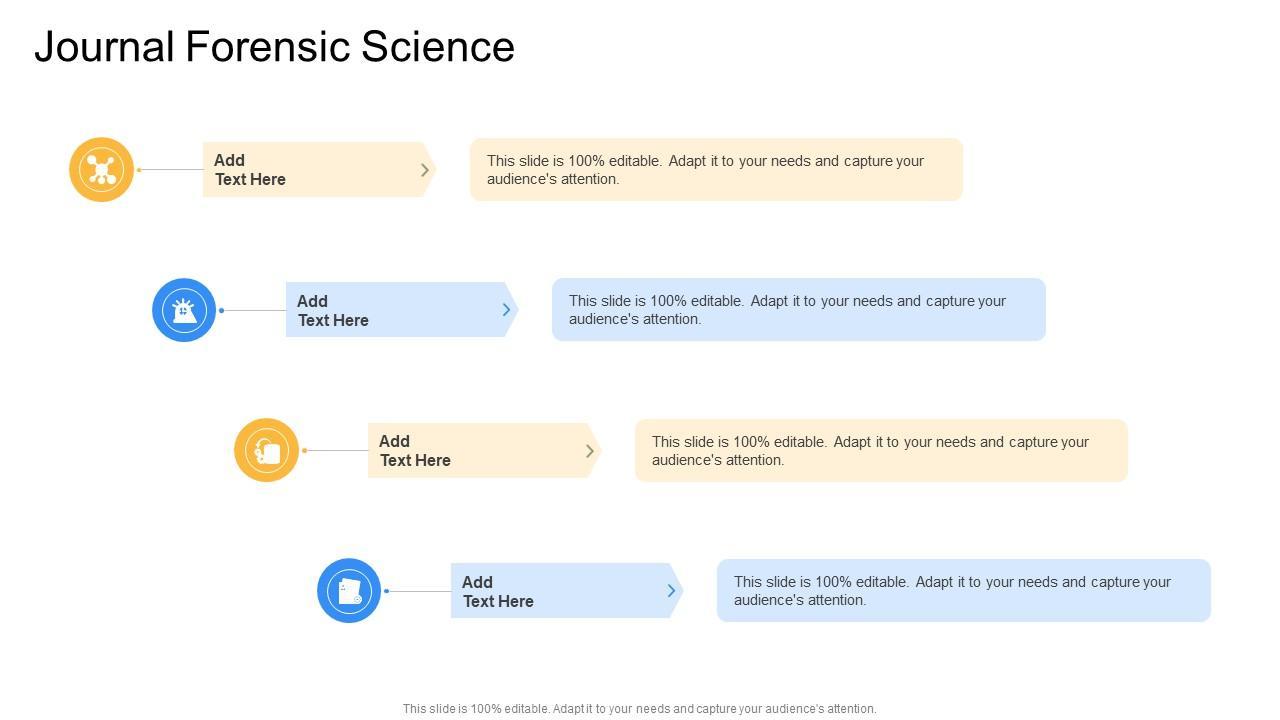Click the chevron on the first blue label
The width and height of the screenshot is (1280, 720).
(507, 310)
